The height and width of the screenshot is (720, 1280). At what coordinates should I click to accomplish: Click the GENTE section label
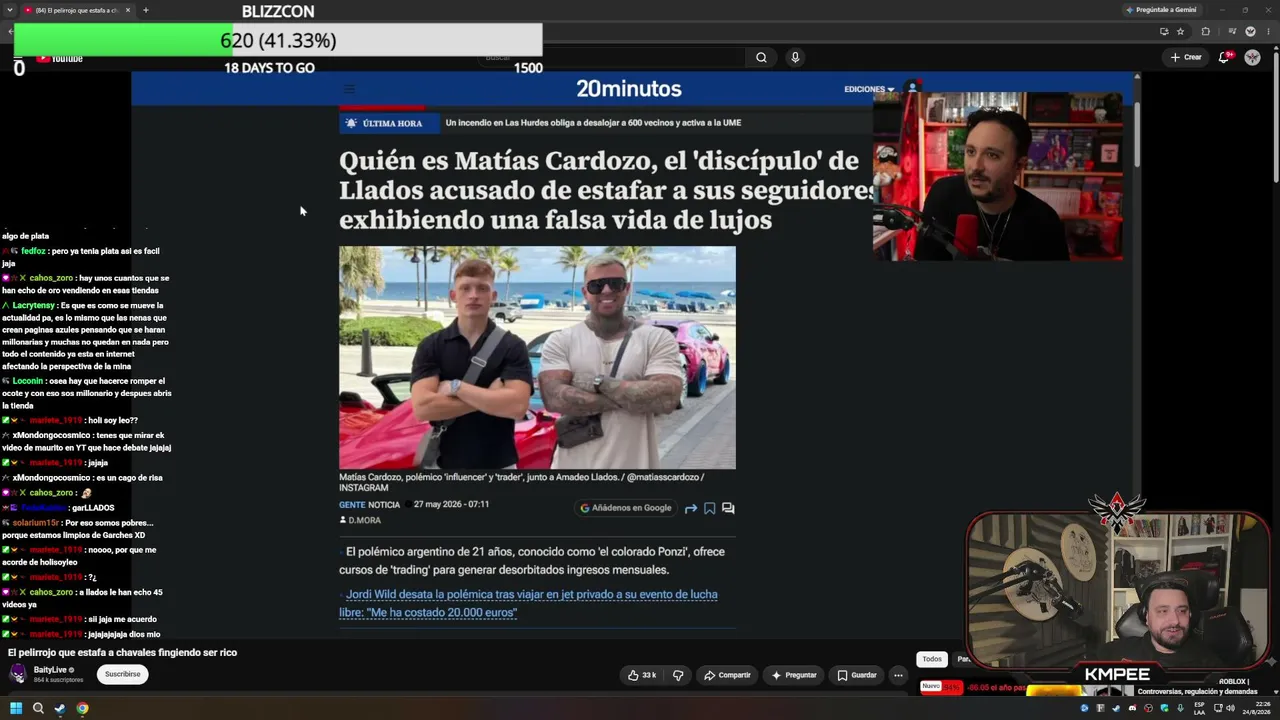(352, 505)
